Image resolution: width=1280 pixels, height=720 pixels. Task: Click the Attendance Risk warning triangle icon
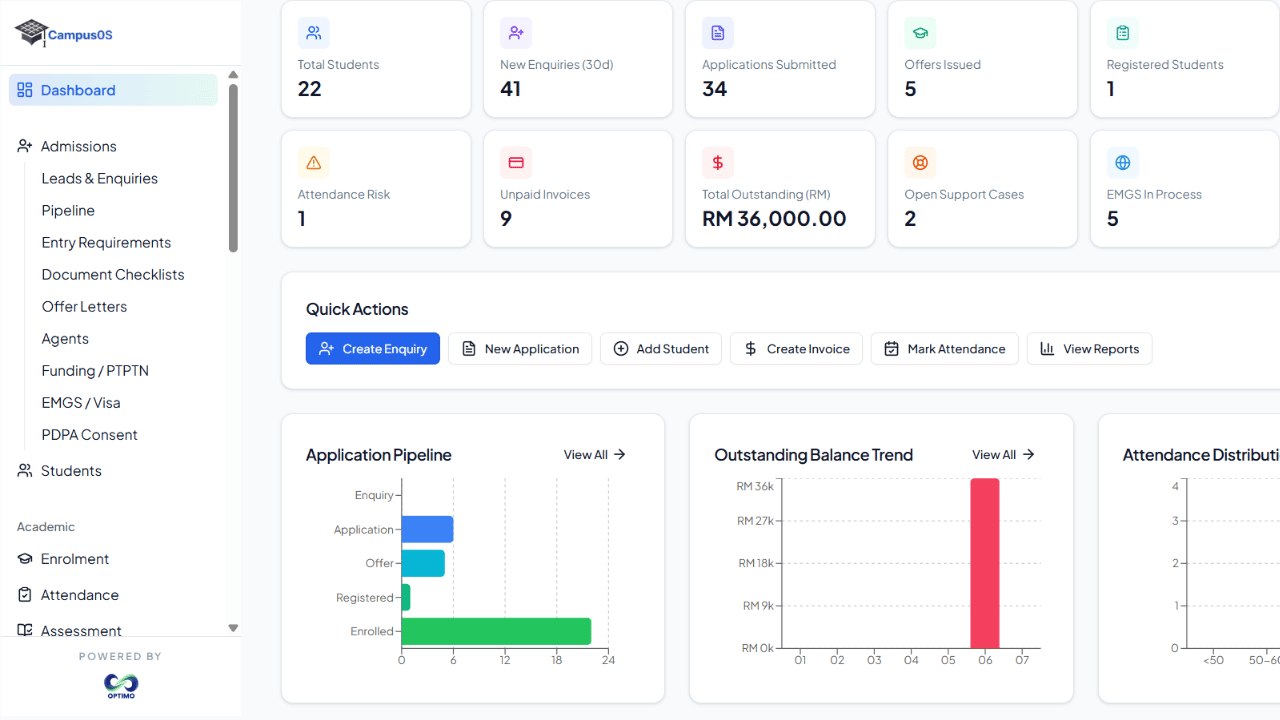pos(314,163)
